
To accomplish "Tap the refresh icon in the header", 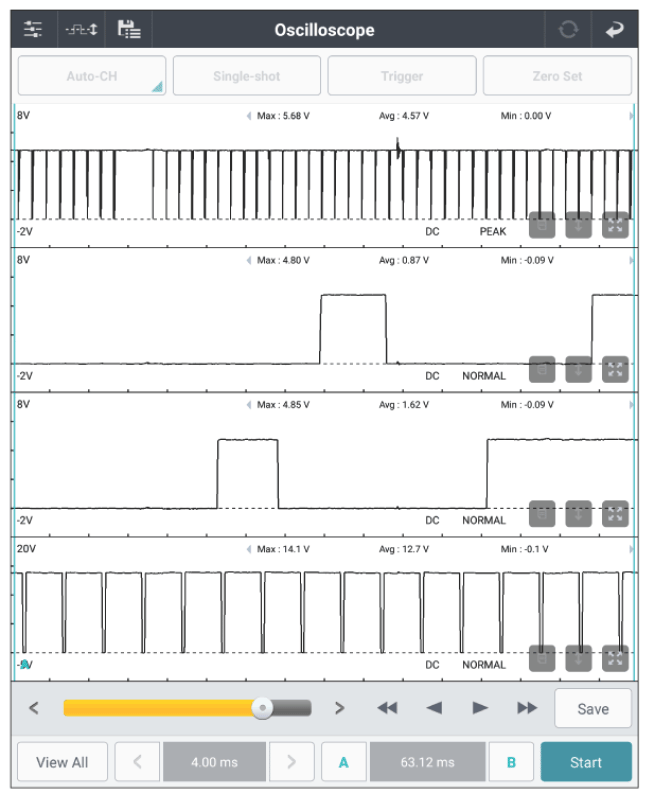I will (568, 30).
